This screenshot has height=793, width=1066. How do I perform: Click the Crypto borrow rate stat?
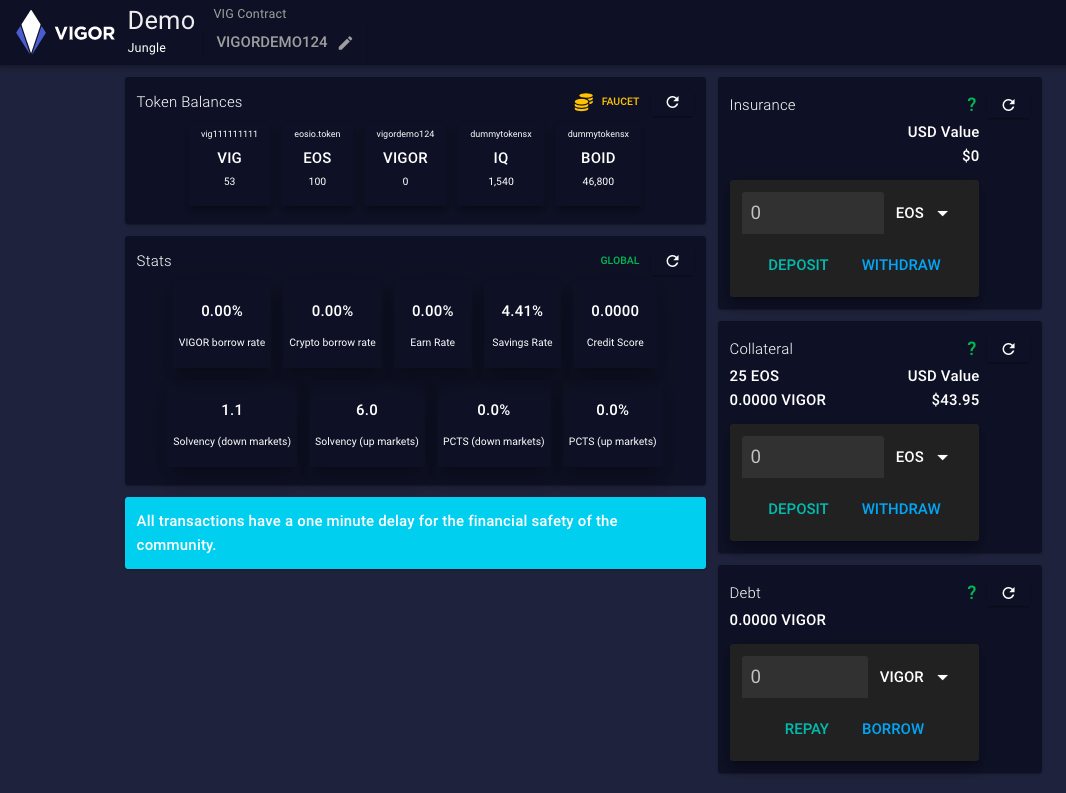coord(332,326)
